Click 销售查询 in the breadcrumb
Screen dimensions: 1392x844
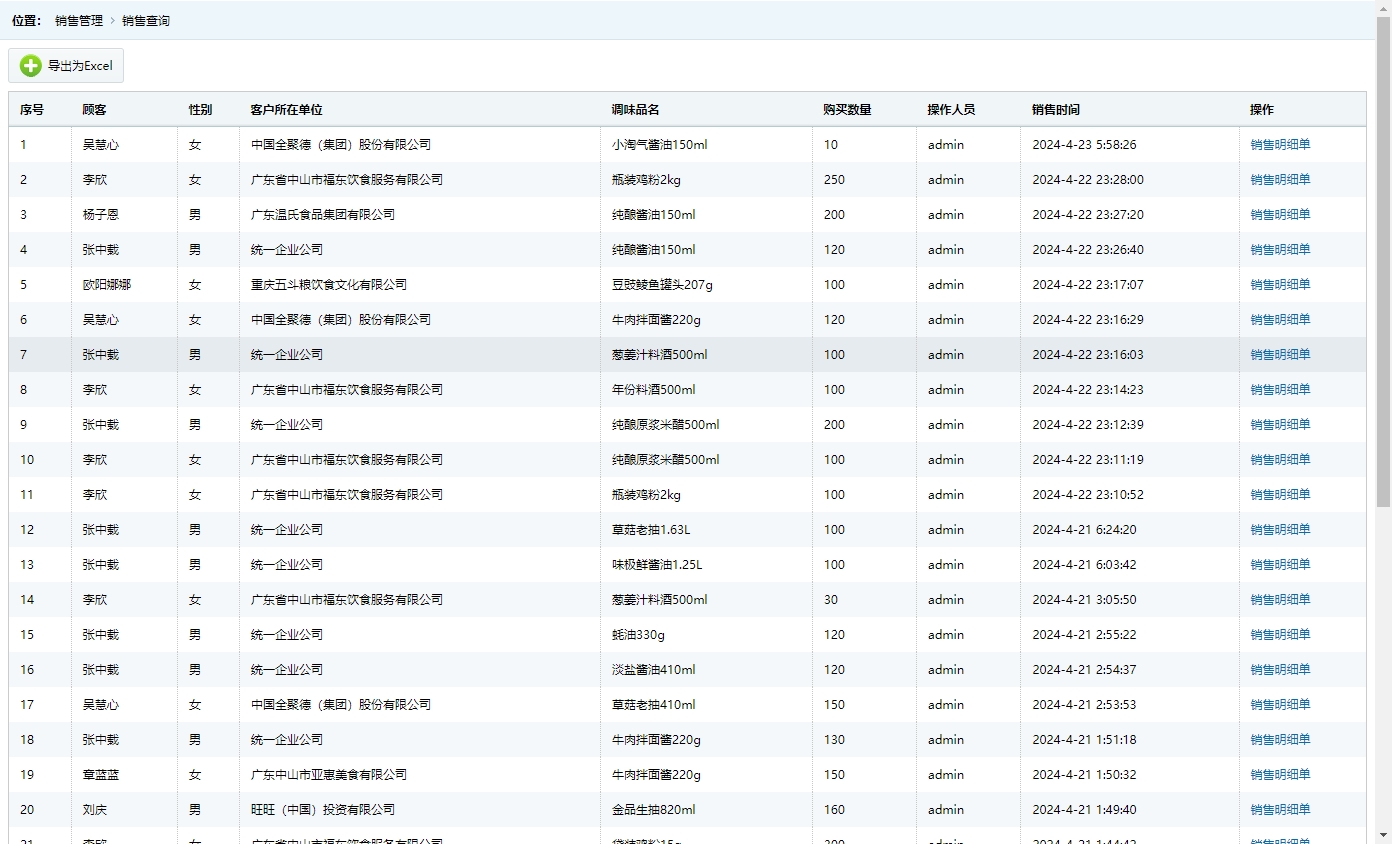point(146,21)
